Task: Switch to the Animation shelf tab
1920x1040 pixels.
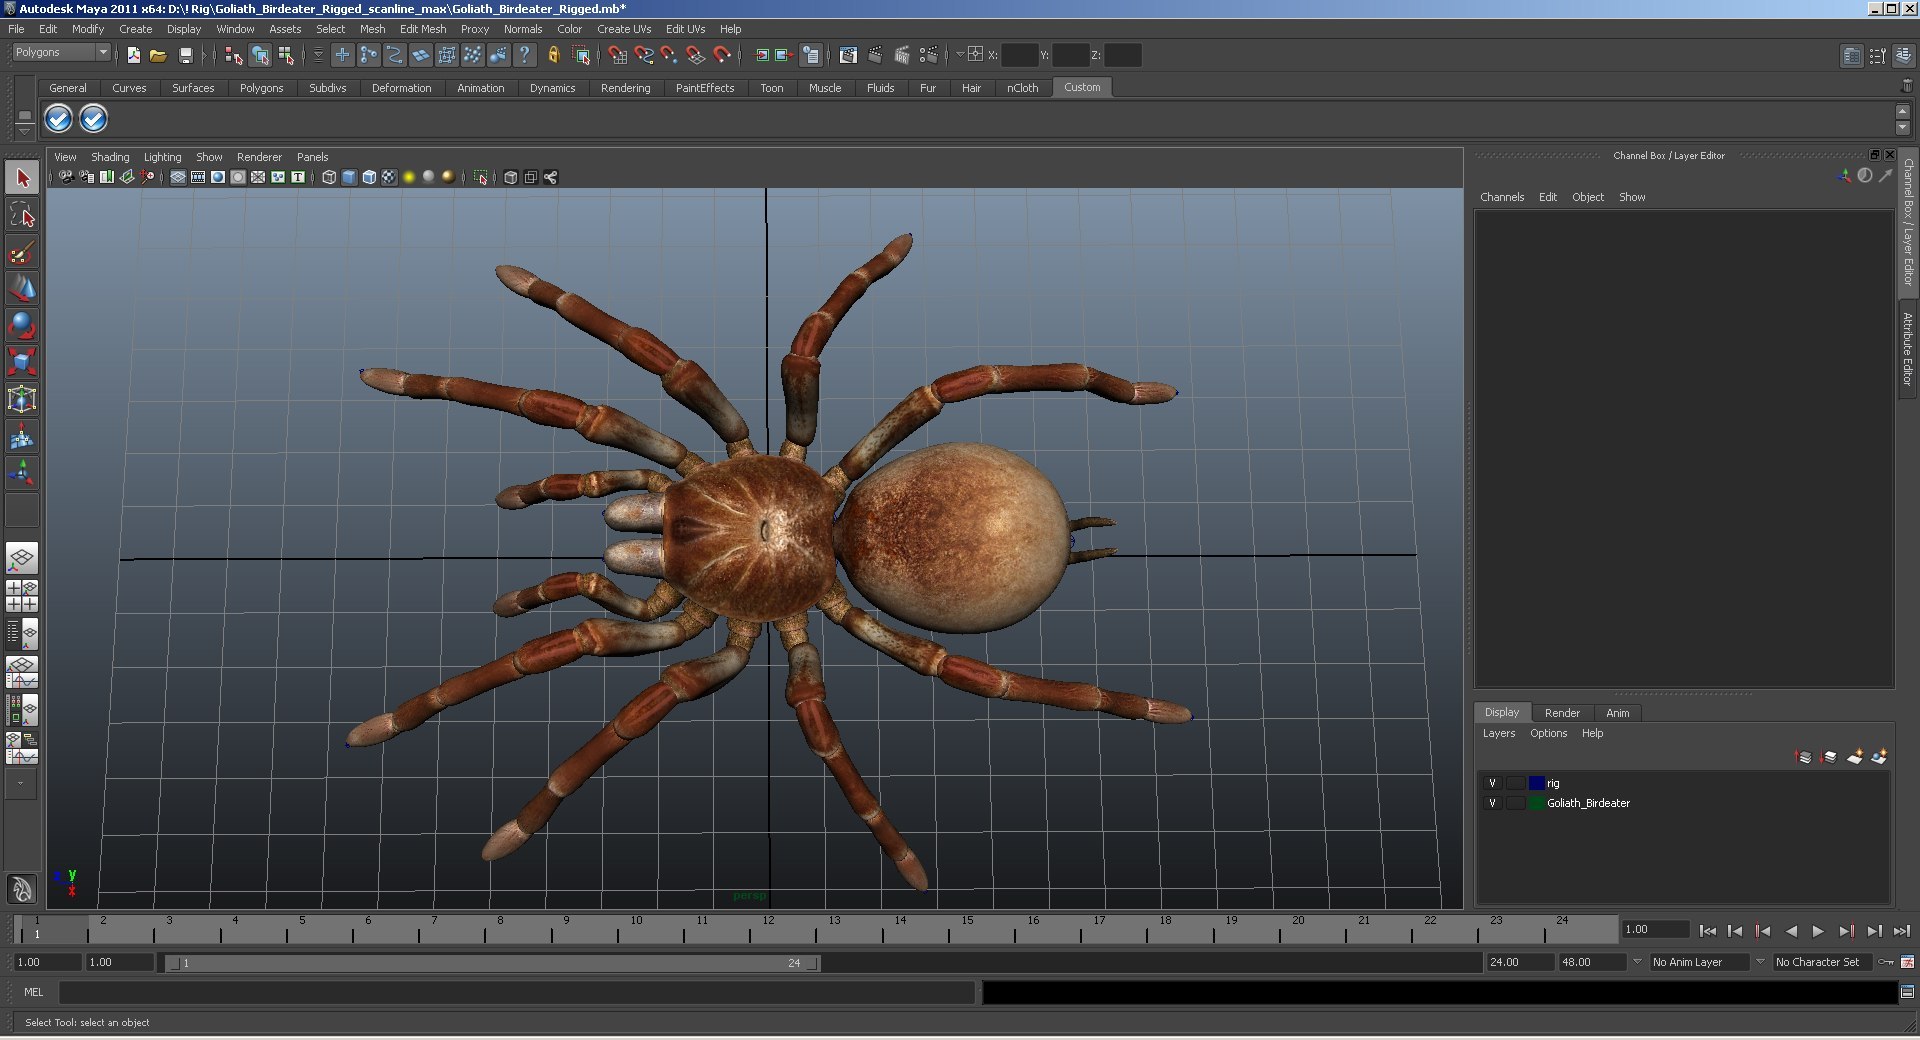Action: tap(480, 88)
